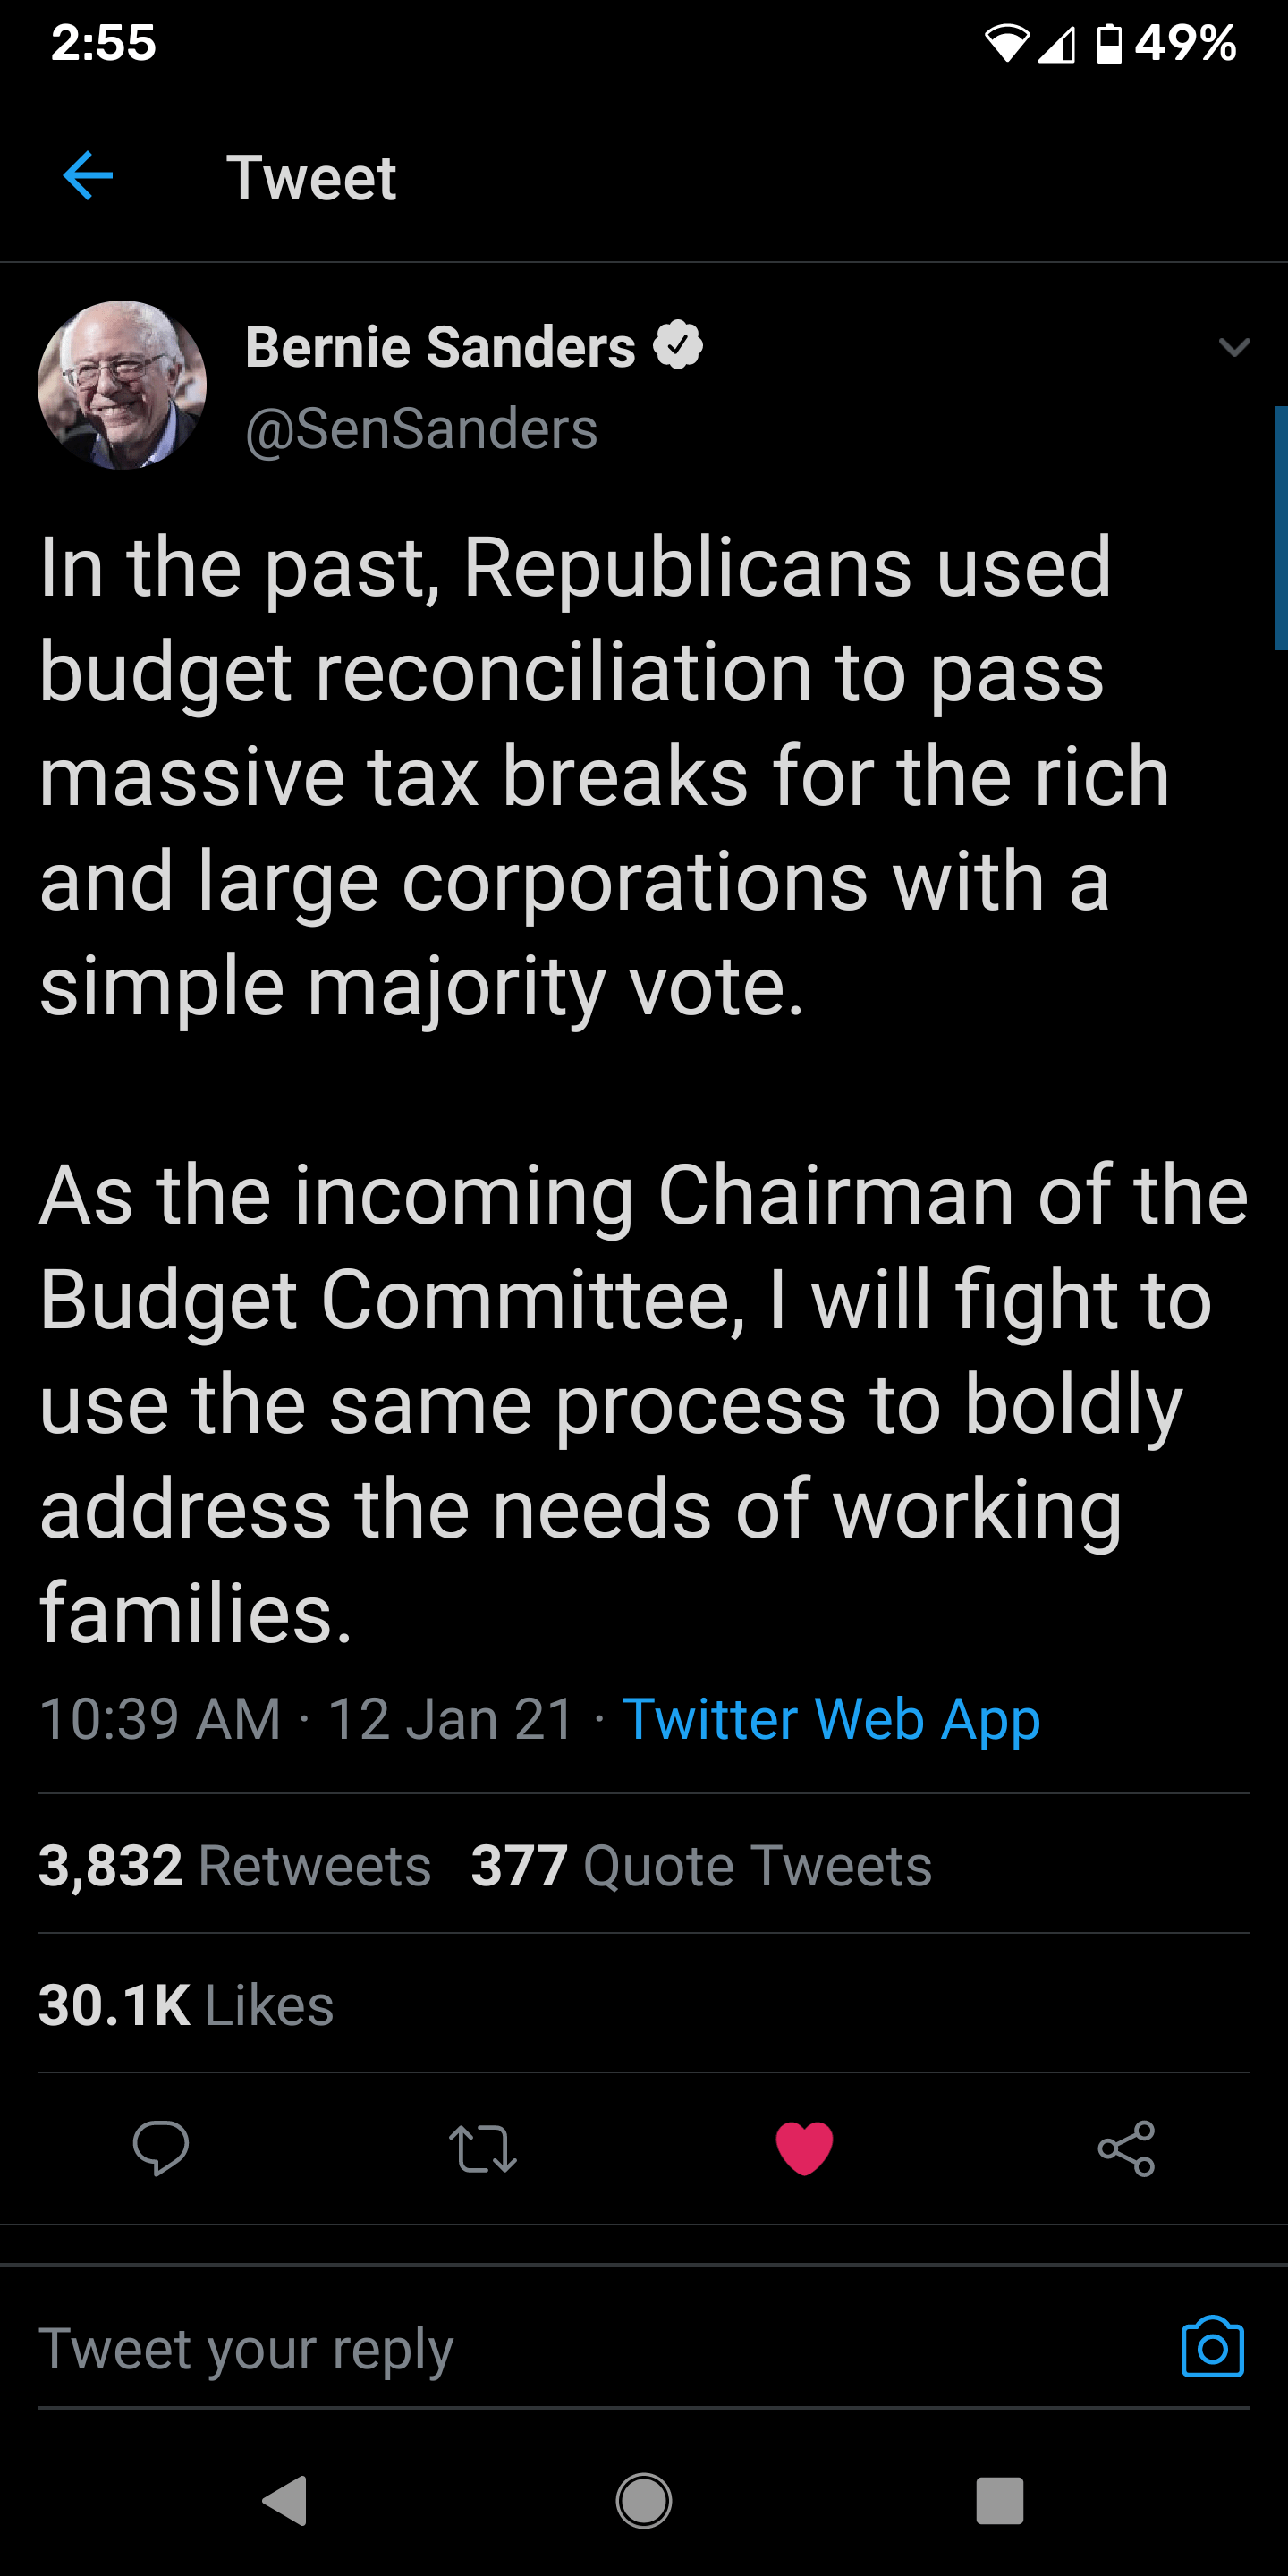Expand tweet actions via the caret icon

(1236, 348)
